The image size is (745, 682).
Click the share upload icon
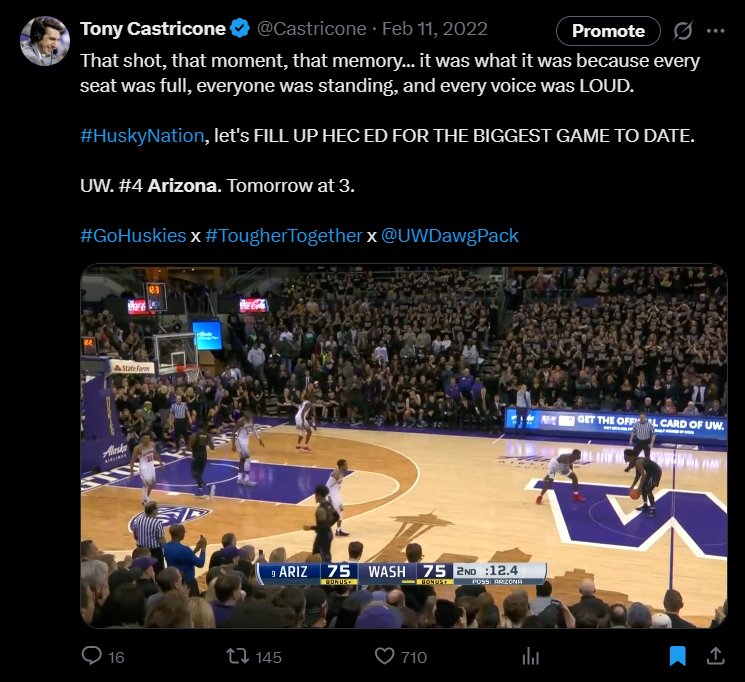(716, 656)
